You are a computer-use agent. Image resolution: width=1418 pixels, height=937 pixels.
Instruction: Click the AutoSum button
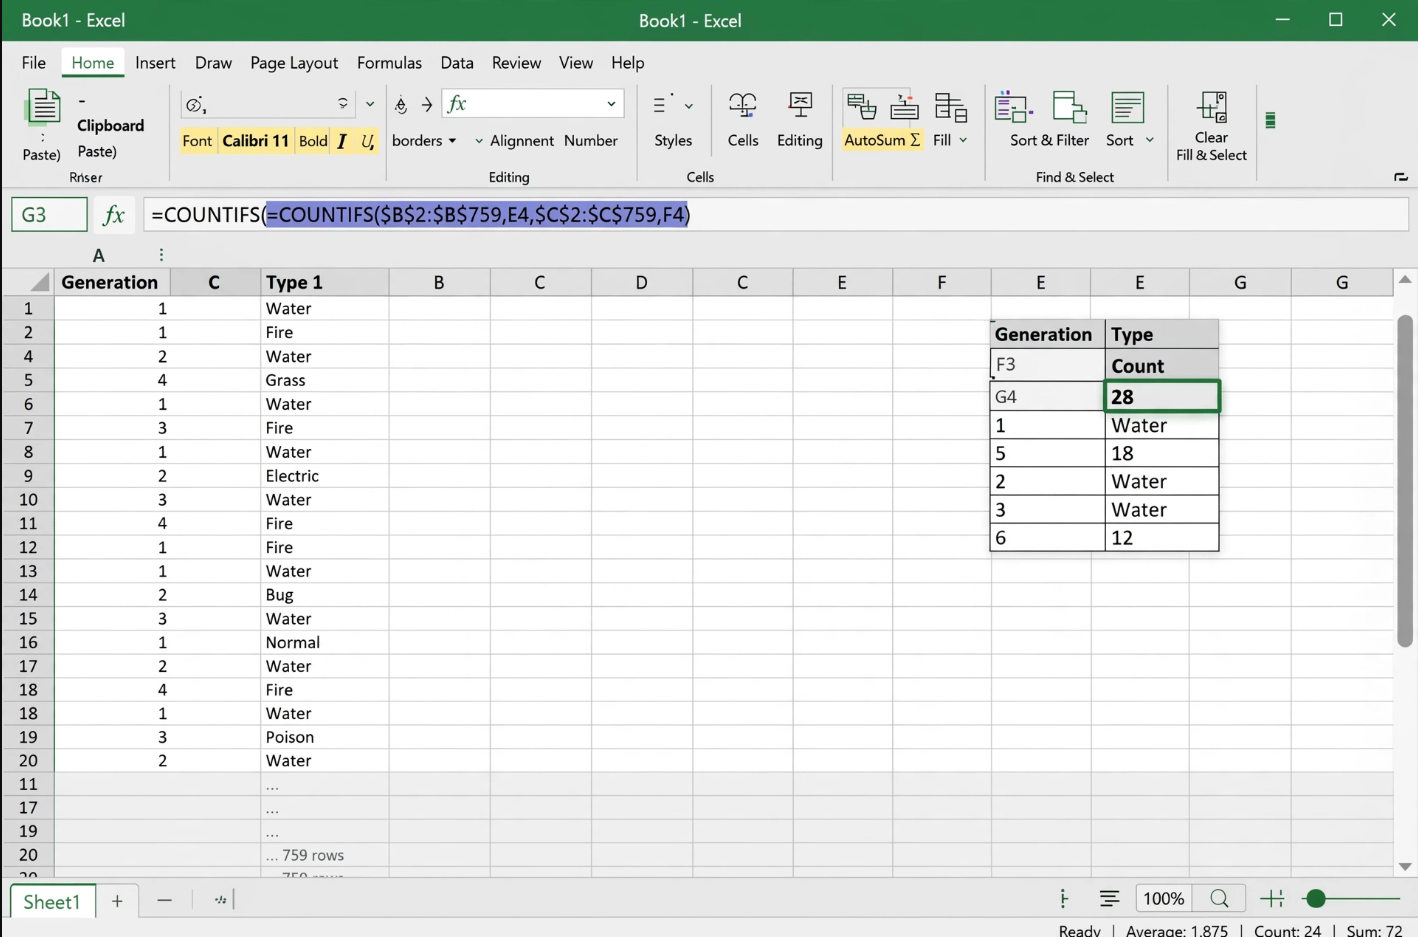point(882,140)
